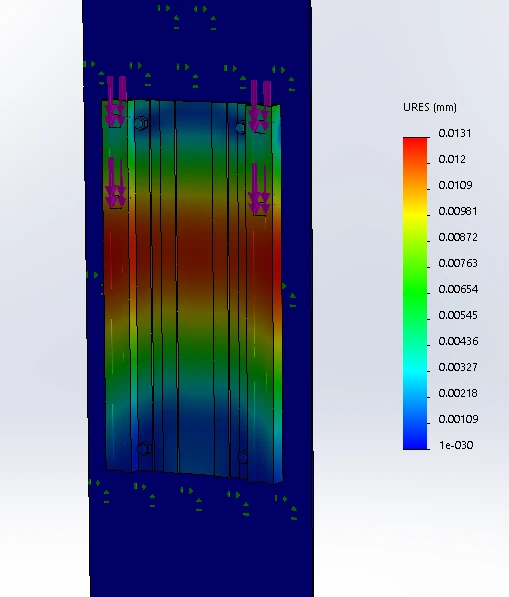Click the 0.012 legend label
509x597 pixels.
click(x=452, y=159)
